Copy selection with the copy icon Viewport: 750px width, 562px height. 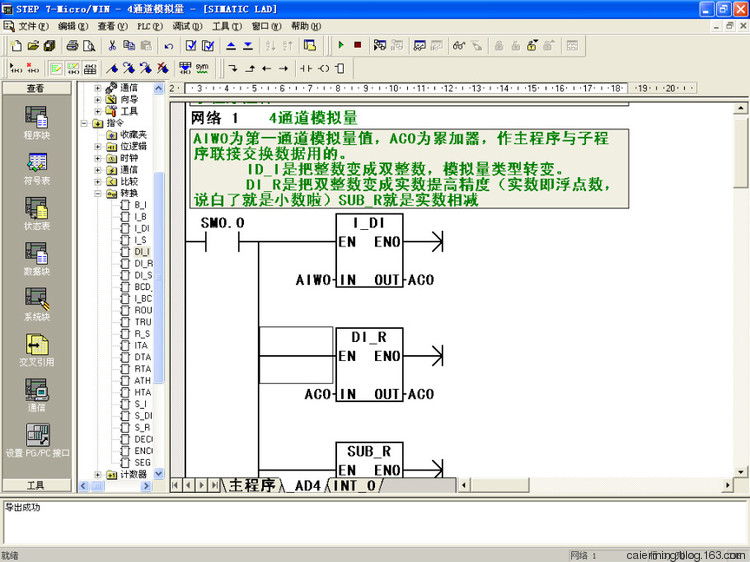pyautogui.click(x=129, y=45)
